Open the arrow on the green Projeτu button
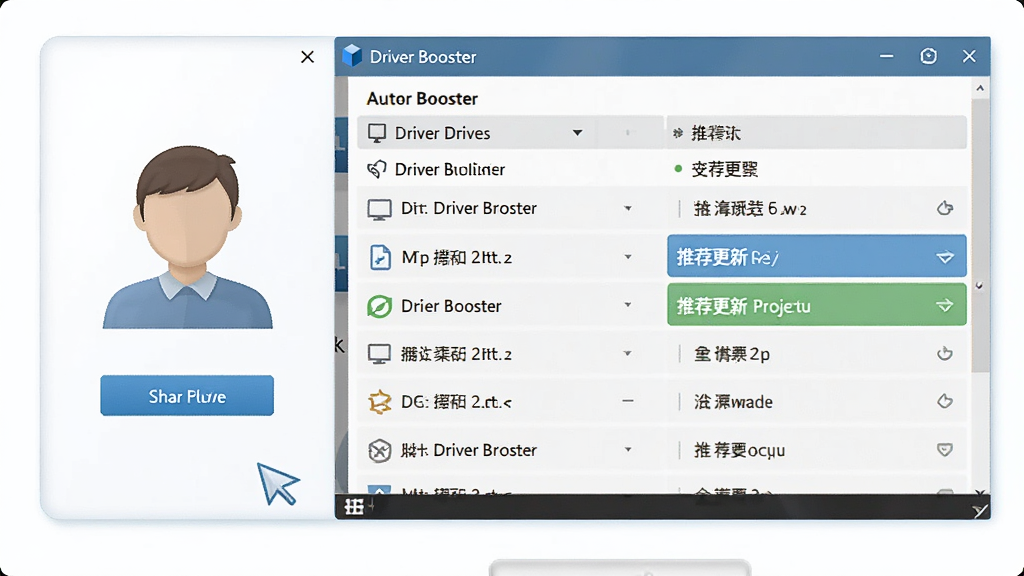The width and height of the screenshot is (1024, 576). [x=944, y=306]
